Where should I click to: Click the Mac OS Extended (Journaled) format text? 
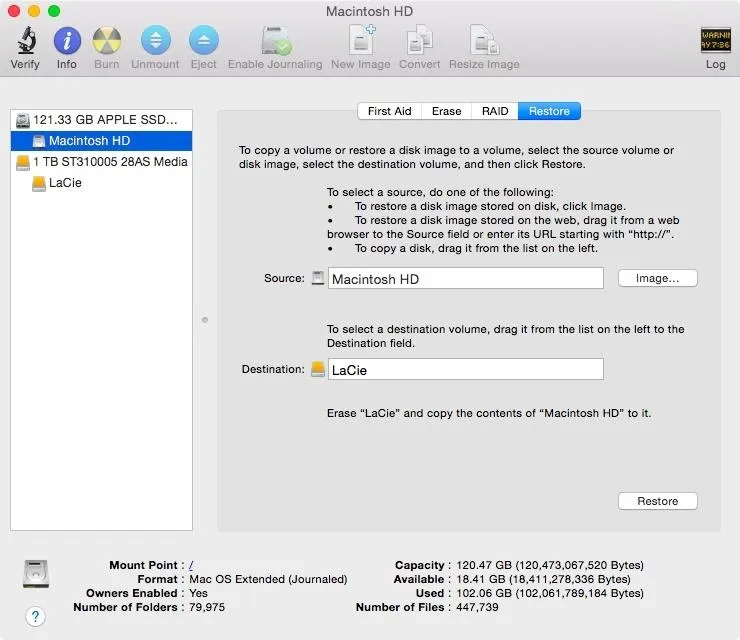[x=268, y=579]
